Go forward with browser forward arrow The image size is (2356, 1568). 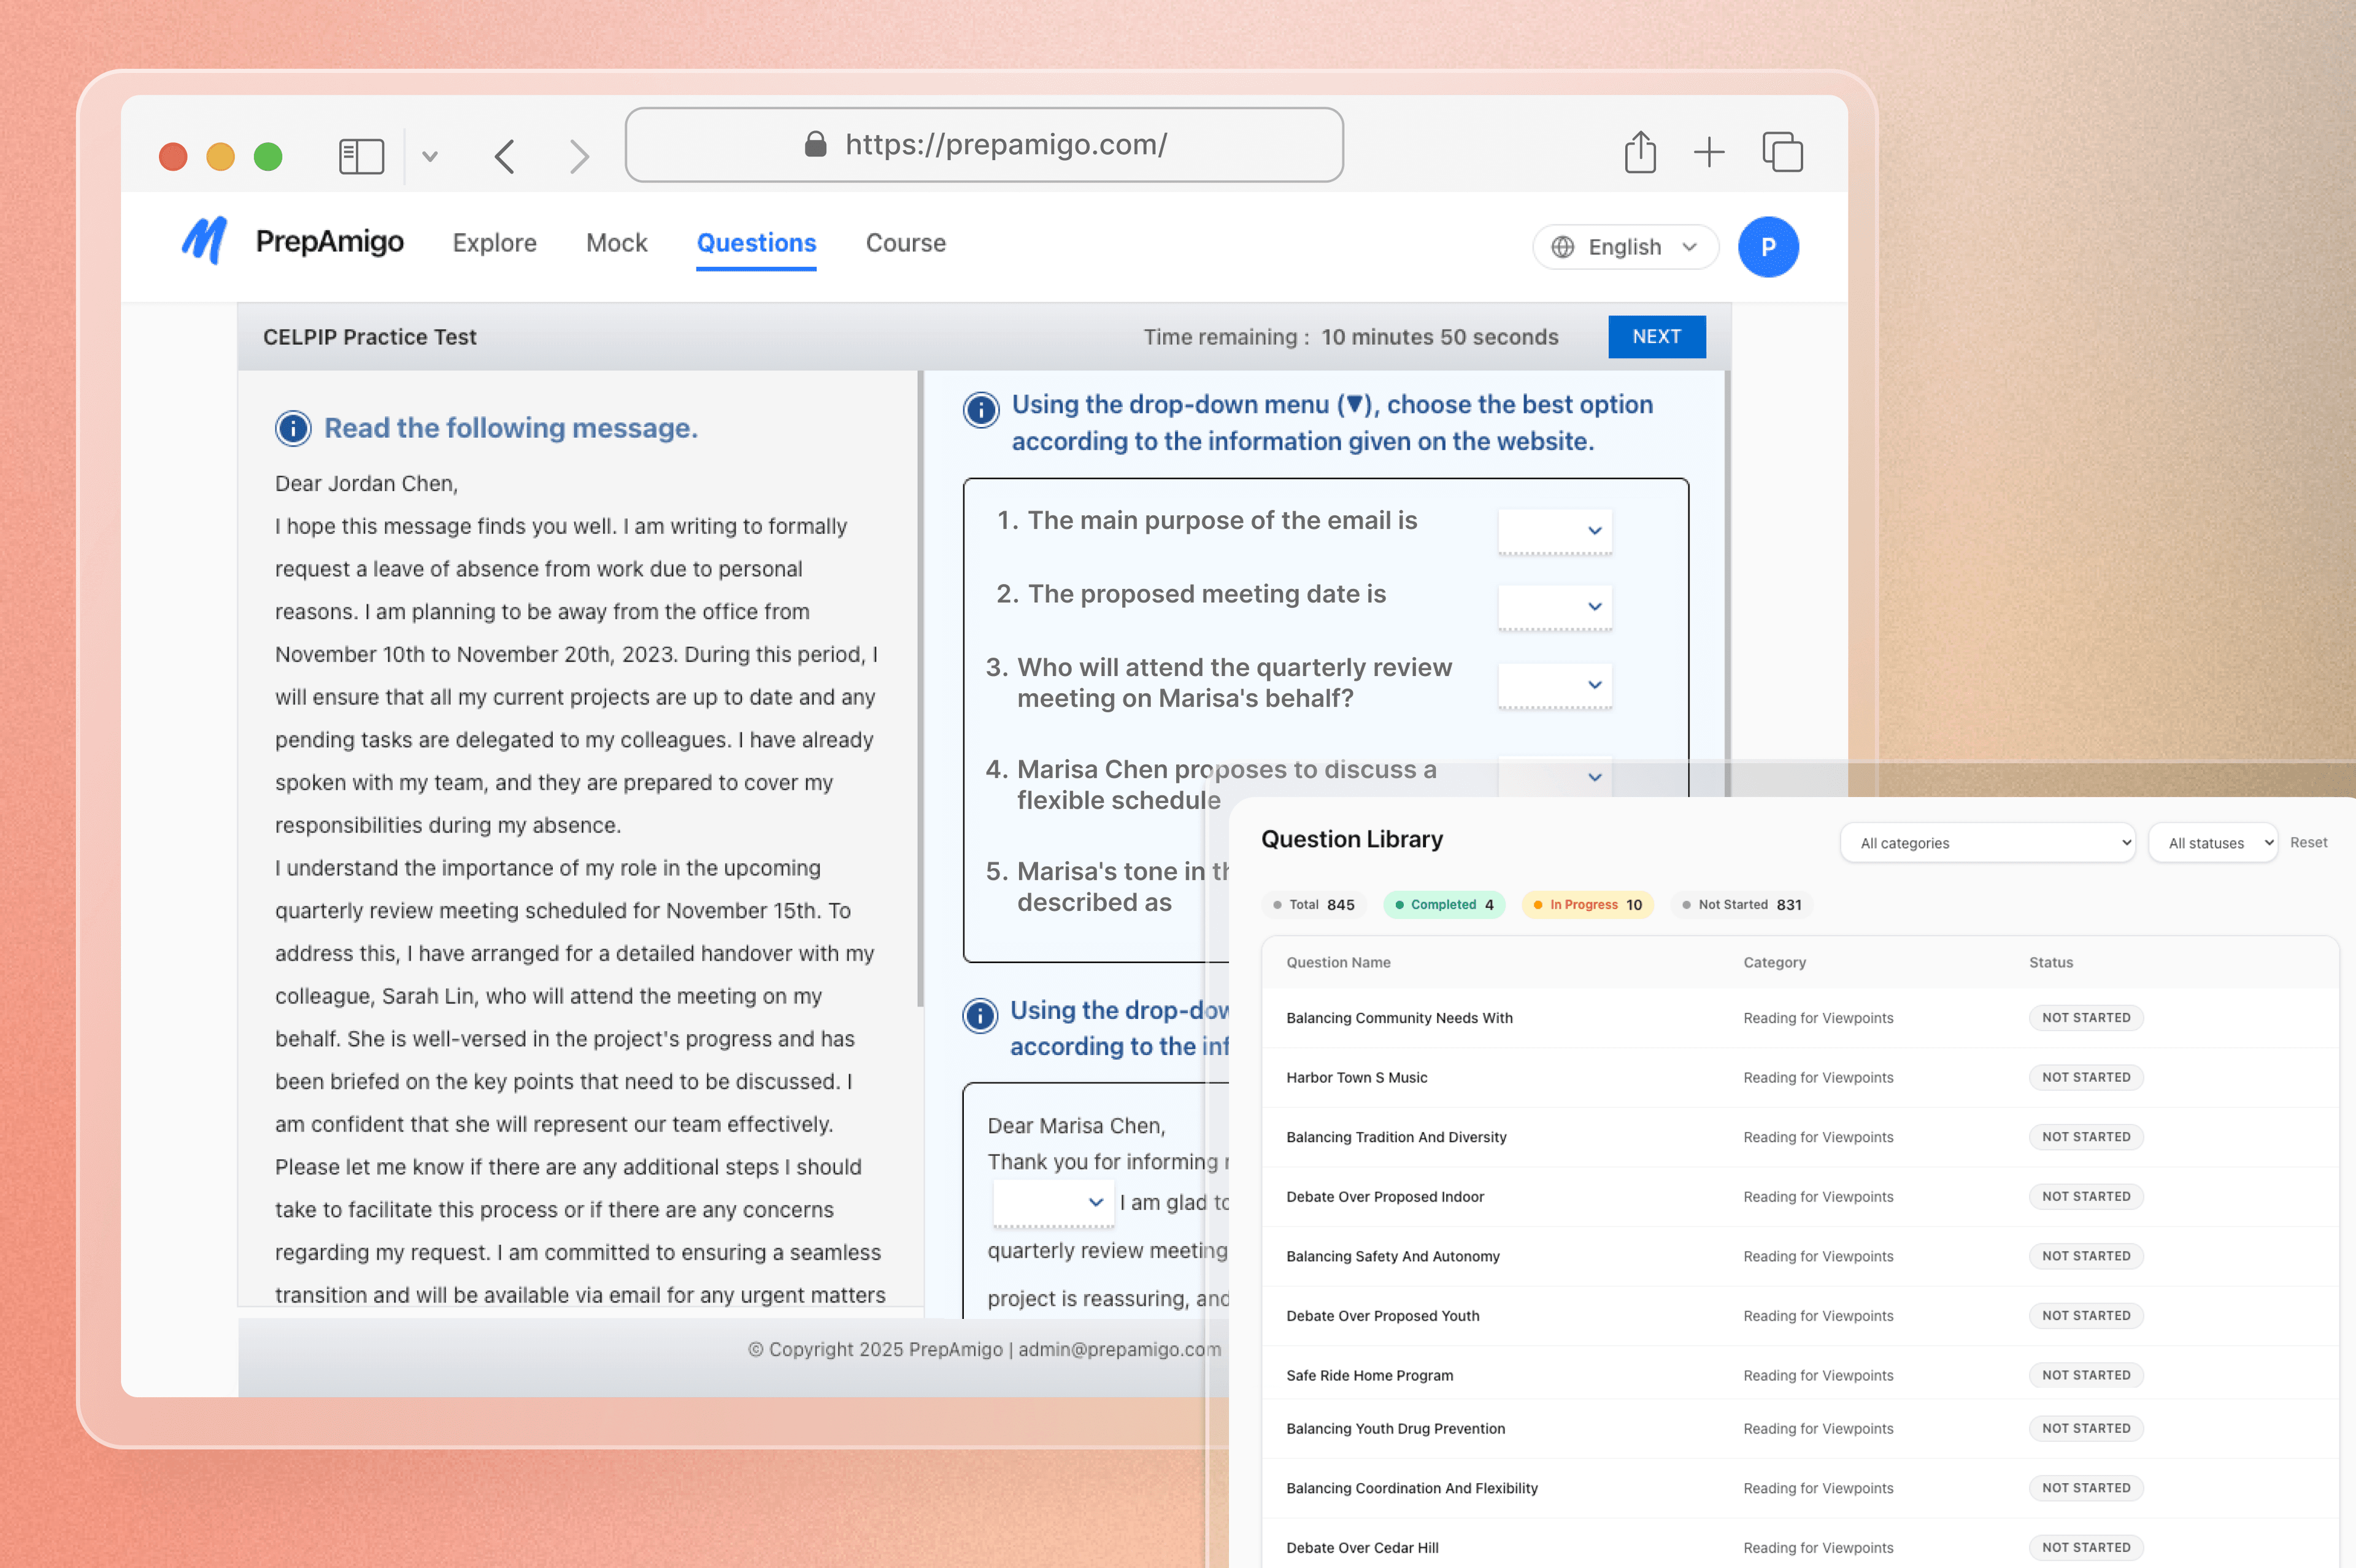click(579, 156)
